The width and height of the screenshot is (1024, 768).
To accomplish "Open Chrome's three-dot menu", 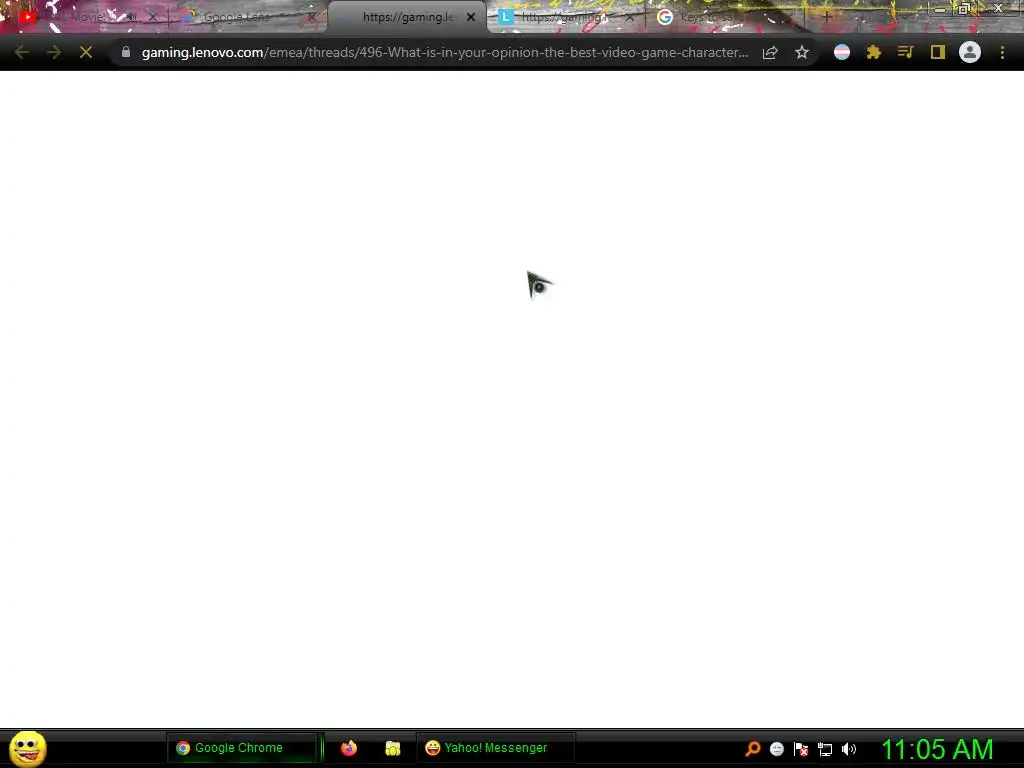I will point(1002,52).
